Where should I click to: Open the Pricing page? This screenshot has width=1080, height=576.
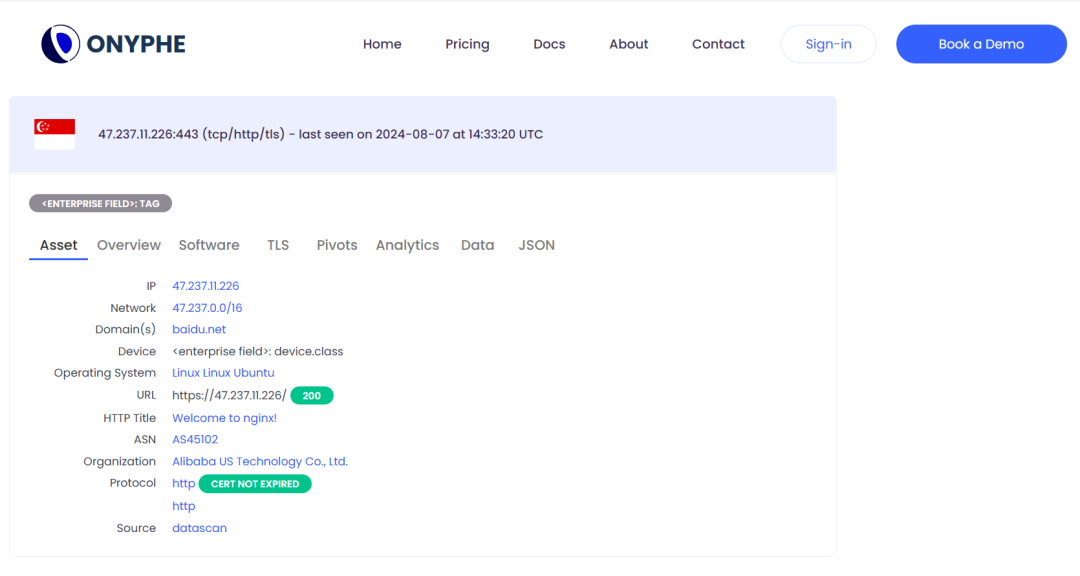(x=467, y=44)
